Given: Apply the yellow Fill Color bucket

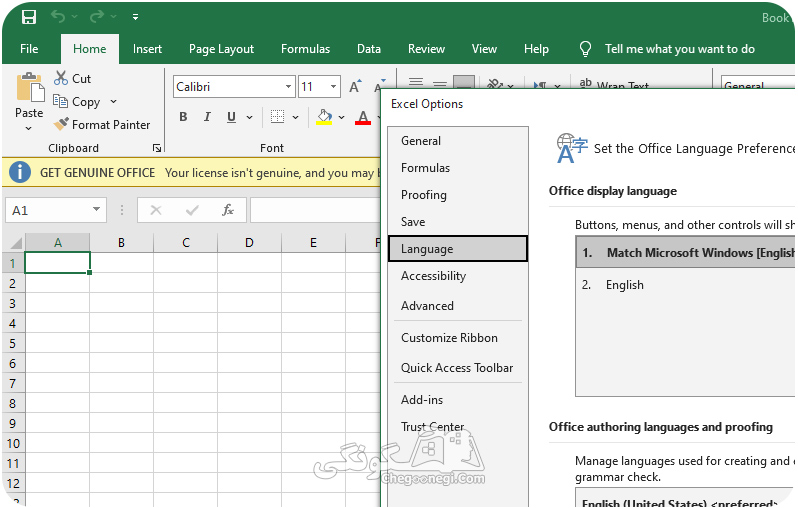Looking at the screenshot, I should point(324,117).
